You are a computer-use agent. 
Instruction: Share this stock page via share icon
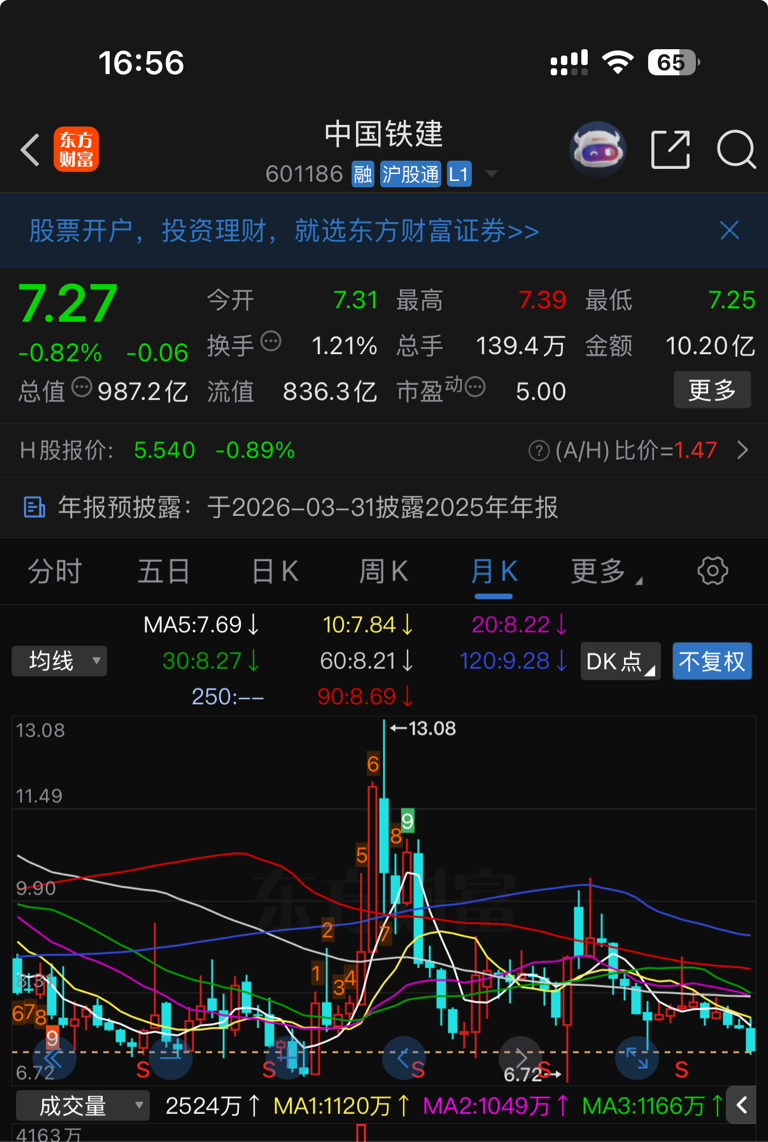(670, 149)
